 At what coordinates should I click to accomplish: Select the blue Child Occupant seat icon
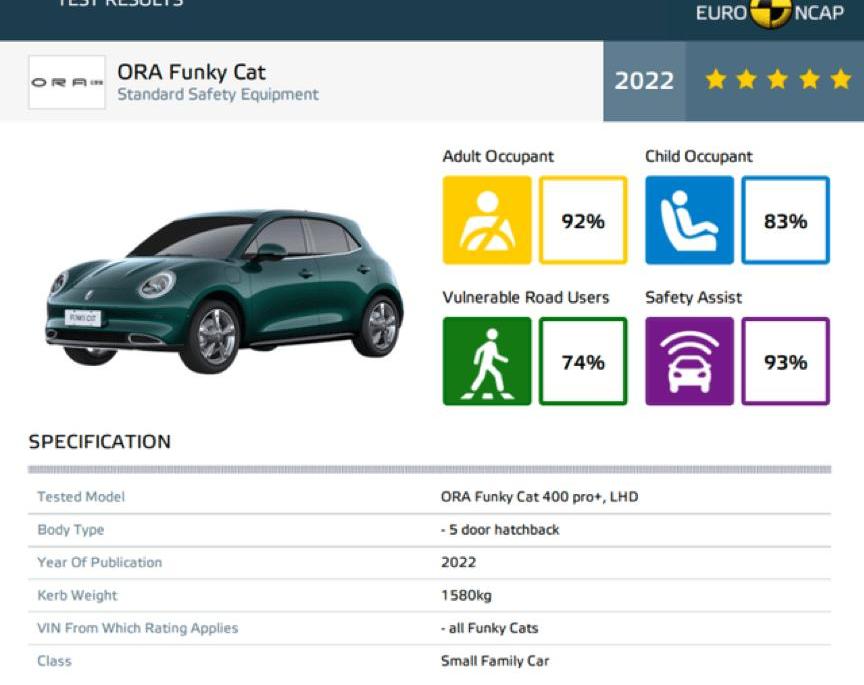tap(689, 218)
